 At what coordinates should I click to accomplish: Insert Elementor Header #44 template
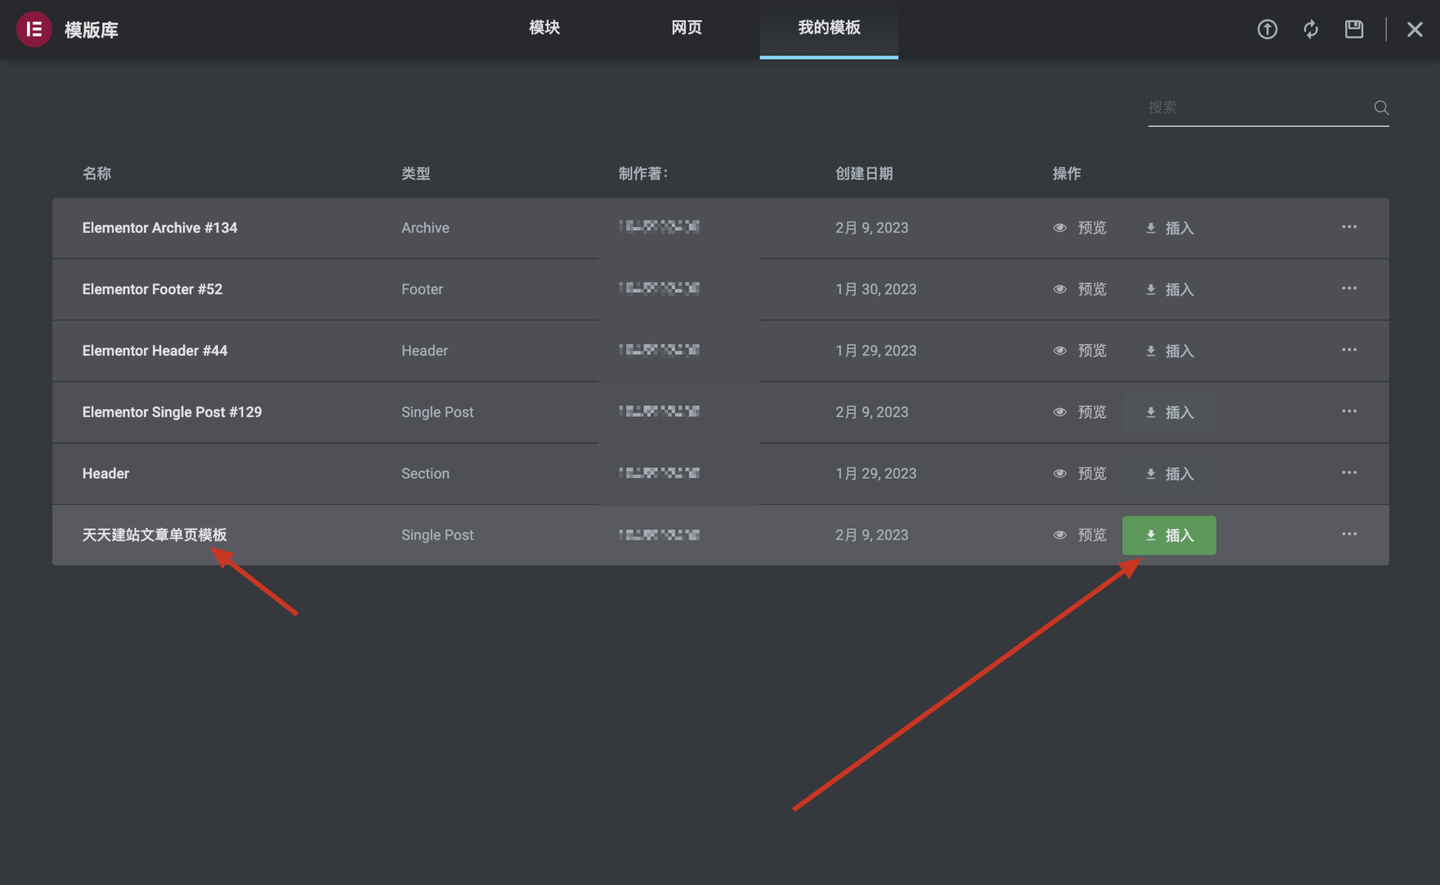[x=1169, y=351]
